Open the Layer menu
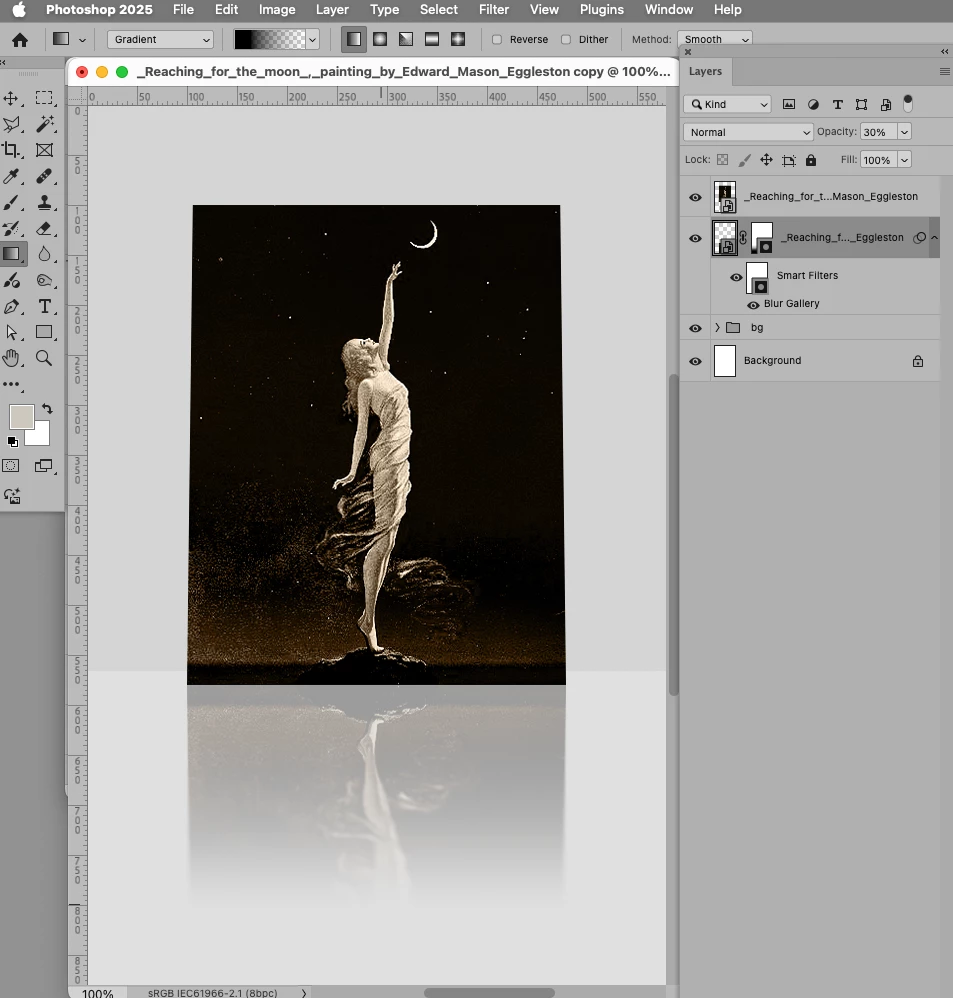The width and height of the screenshot is (953, 998). (332, 10)
